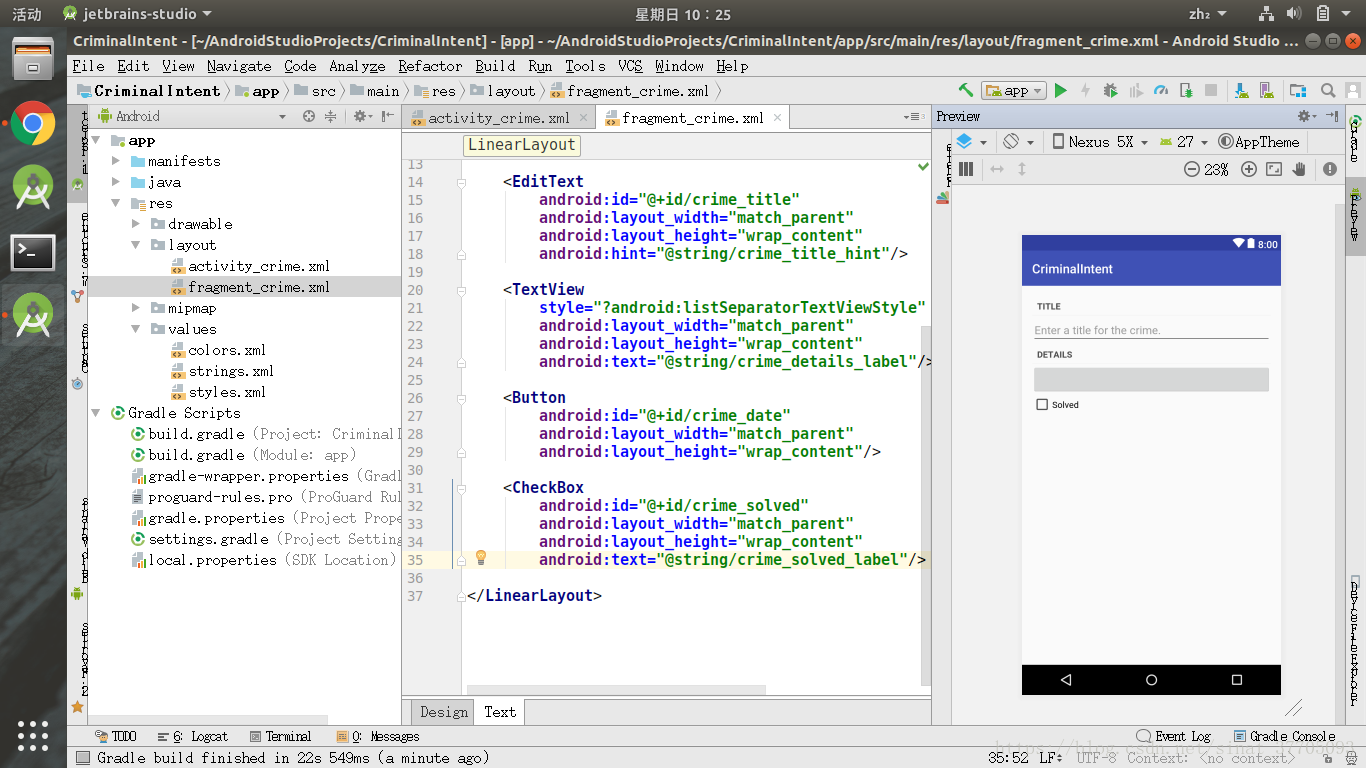Toggle tool window buttons at status bar corner
This screenshot has height=768, width=1366.
pos(83,758)
